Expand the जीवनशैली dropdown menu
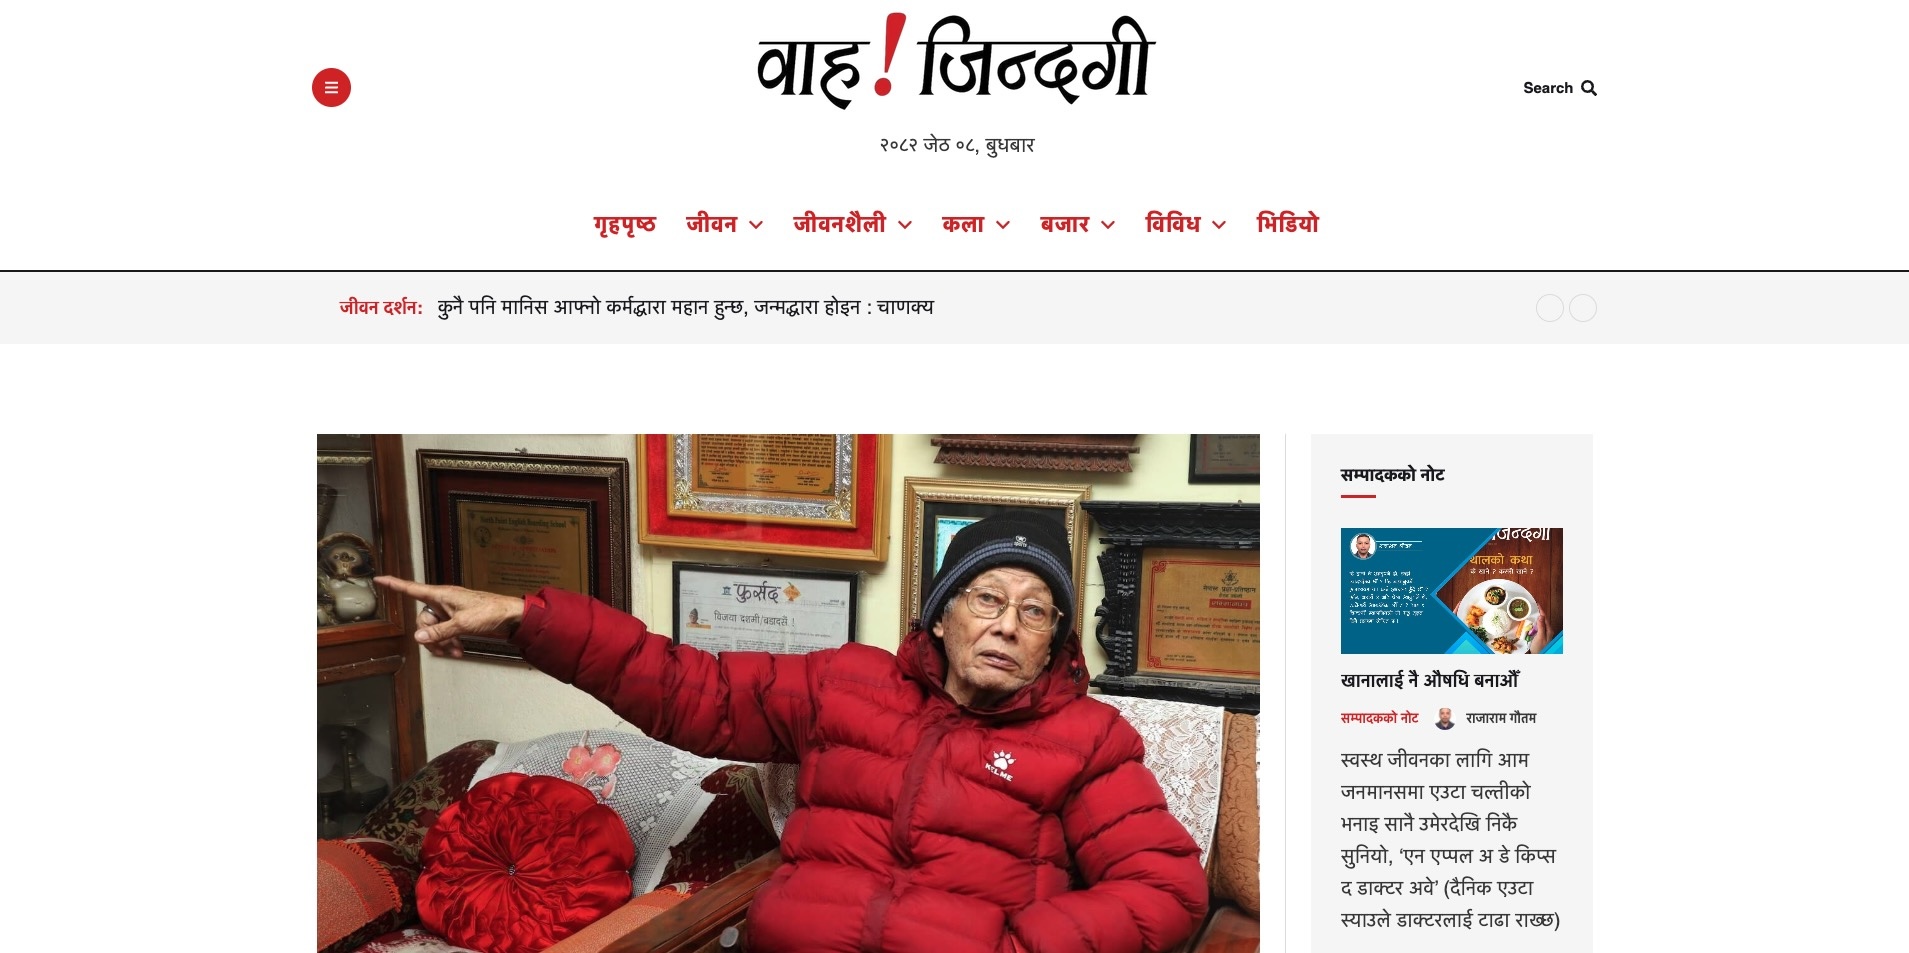Image resolution: width=1909 pixels, height=953 pixels. pos(852,224)
